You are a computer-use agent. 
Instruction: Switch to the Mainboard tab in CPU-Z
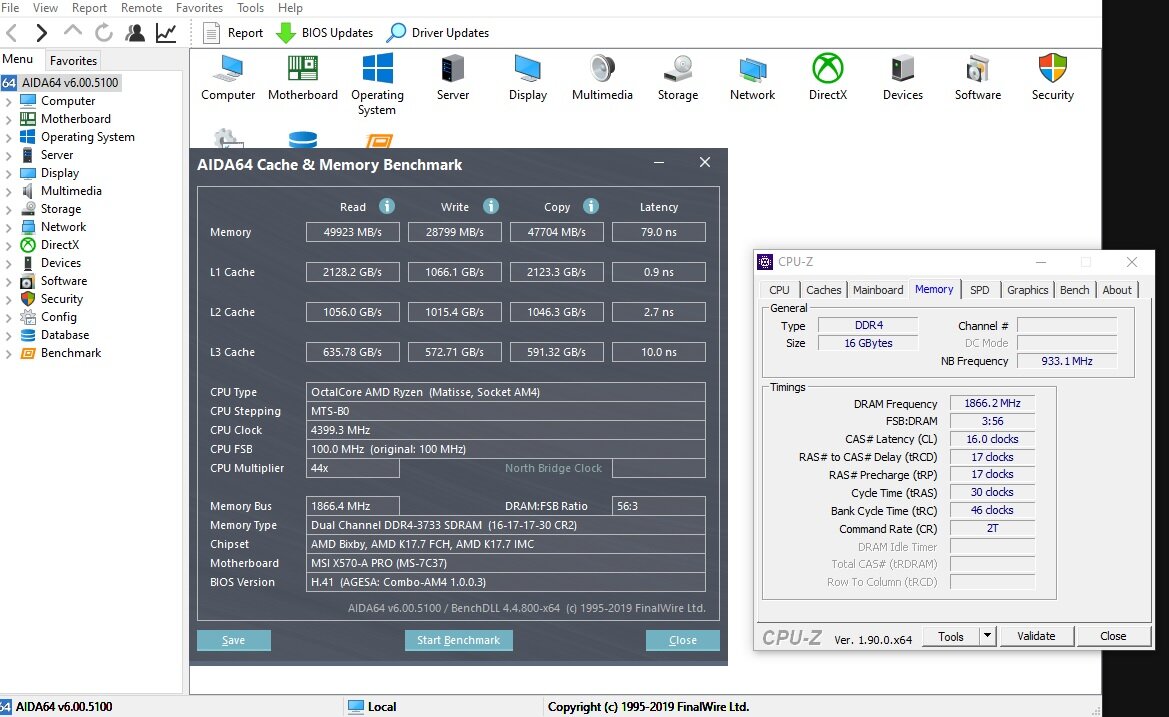click(x=878, y=290)
